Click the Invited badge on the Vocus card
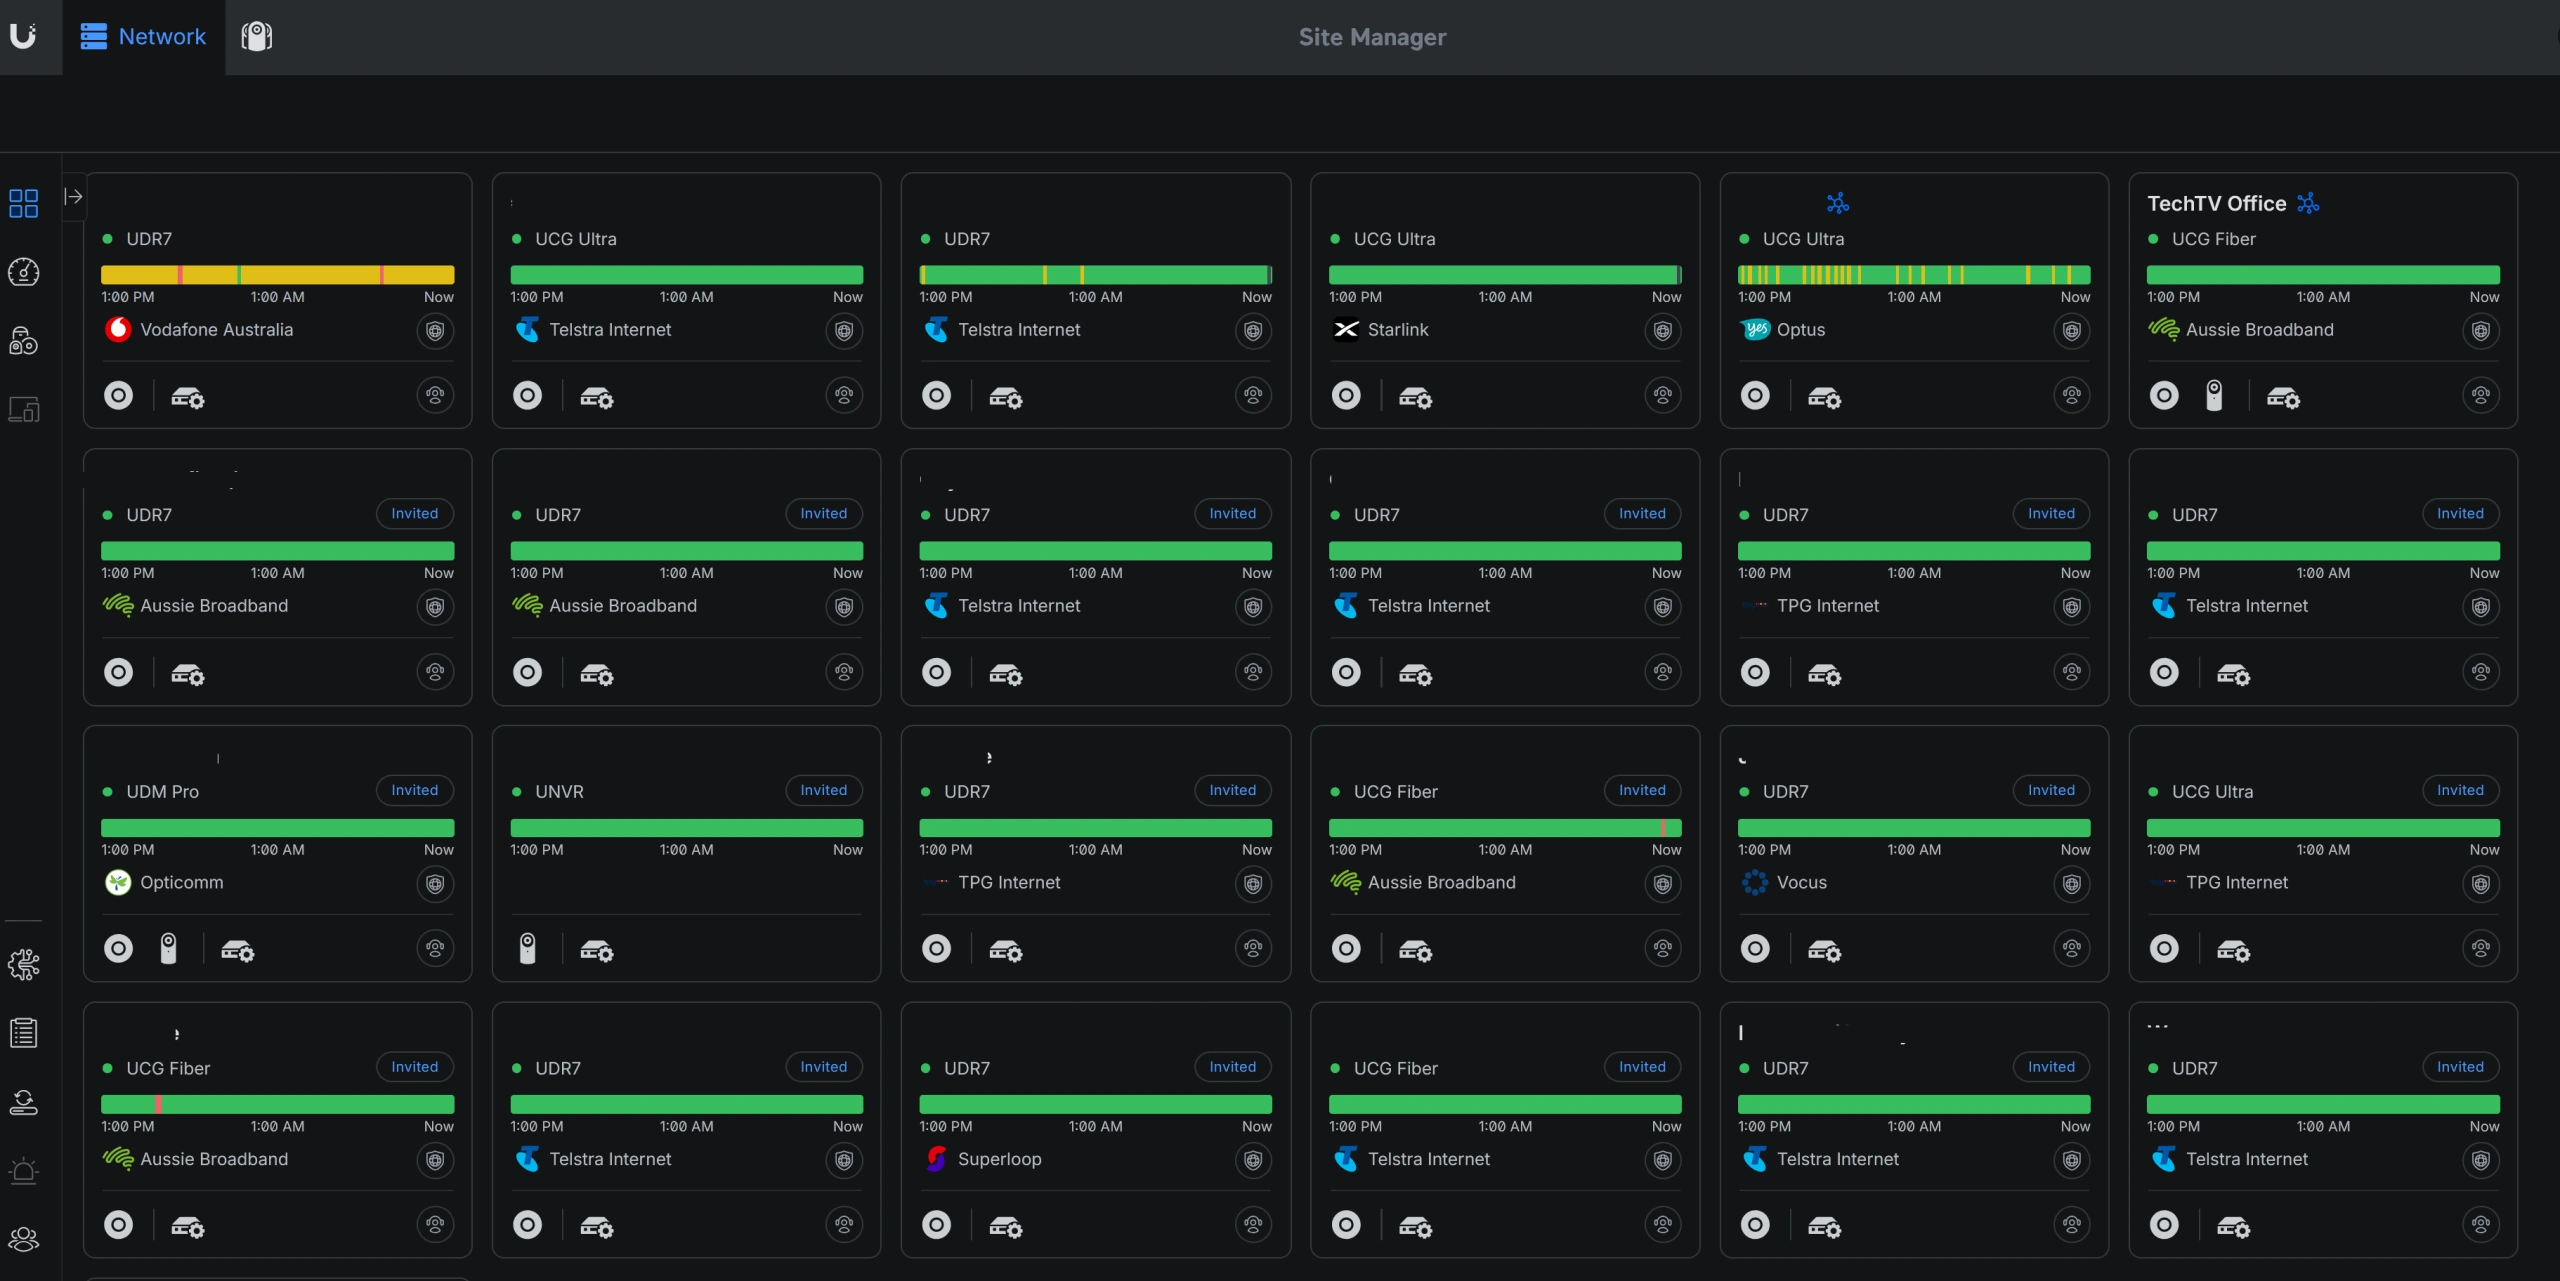The height and width of the screenshot is (1281, 2560). 2051,790
